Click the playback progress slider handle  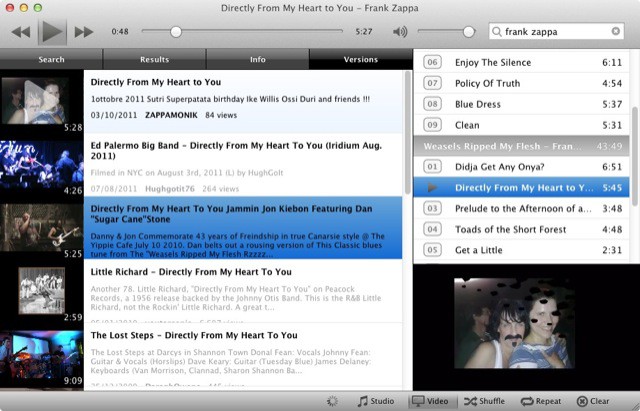[176, 32]
